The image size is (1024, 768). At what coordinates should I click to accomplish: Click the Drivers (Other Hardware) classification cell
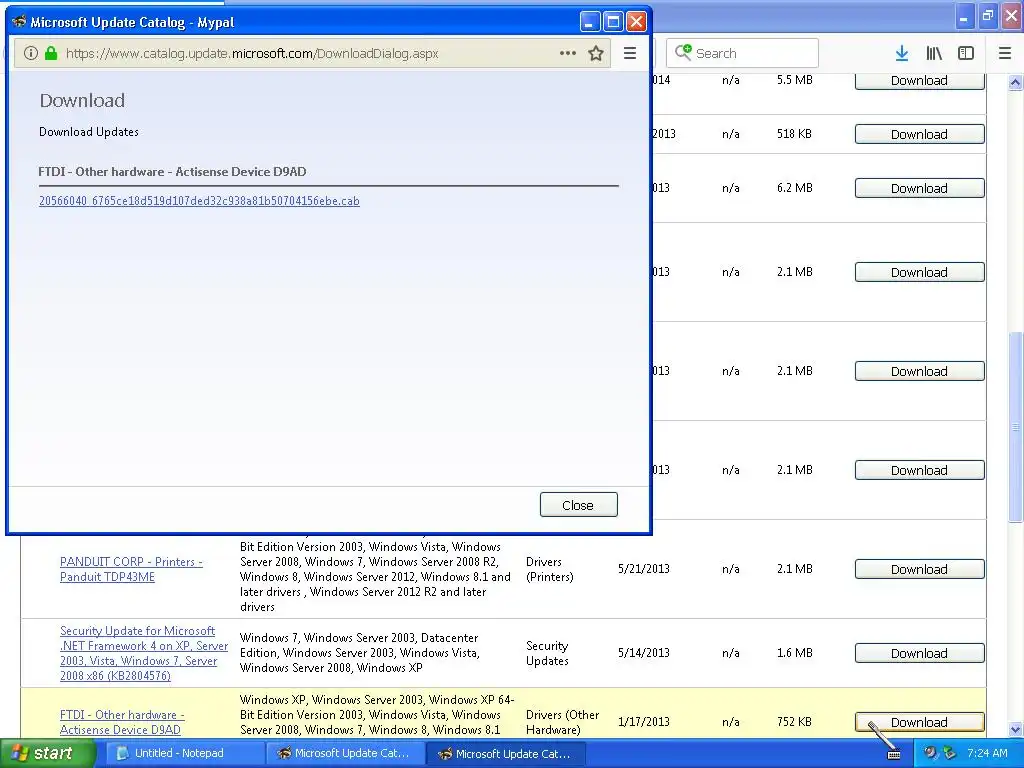(562, 722)
